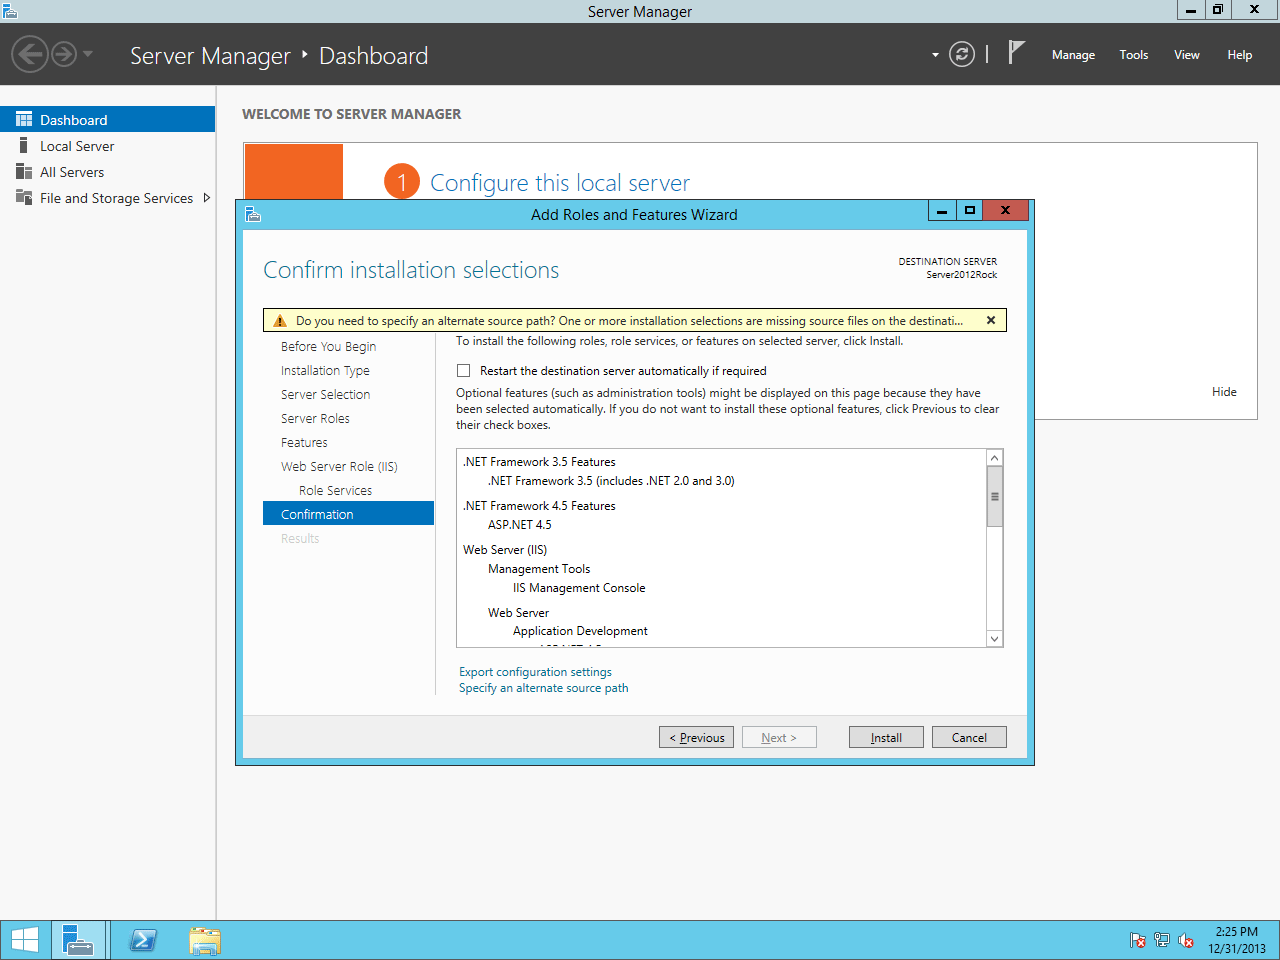Click the forward navigation arrow in Server Manager
1280x960 pixels.
pos(64,54)
